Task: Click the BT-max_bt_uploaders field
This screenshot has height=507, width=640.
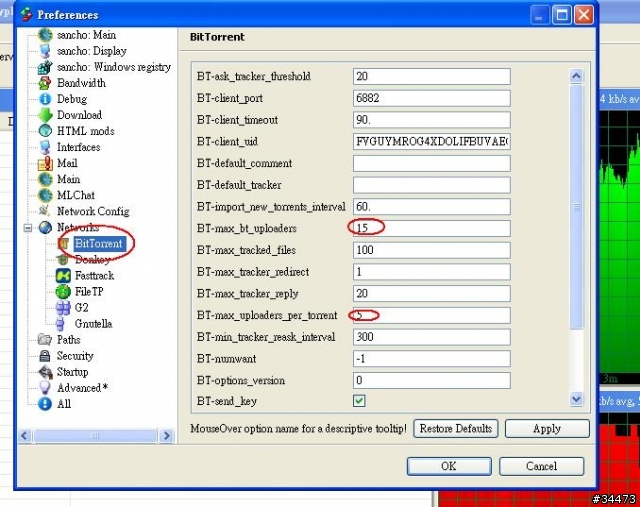Action: pyautogui.click(x=431, y=228)
